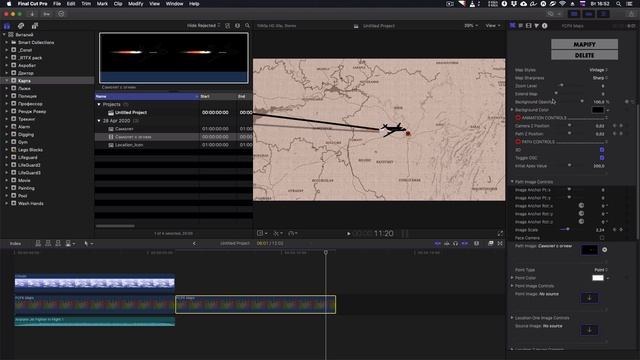Enable the Face Camera checkbox

coord(602,238)
